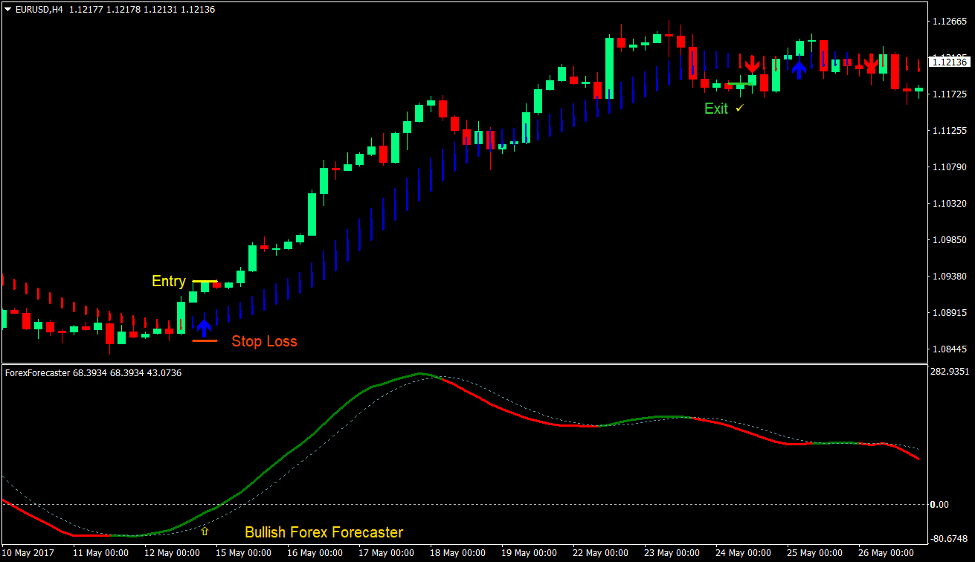977x562 pixels.
Task: Click the 1.10790 price axis label
Action: point(950,167)
